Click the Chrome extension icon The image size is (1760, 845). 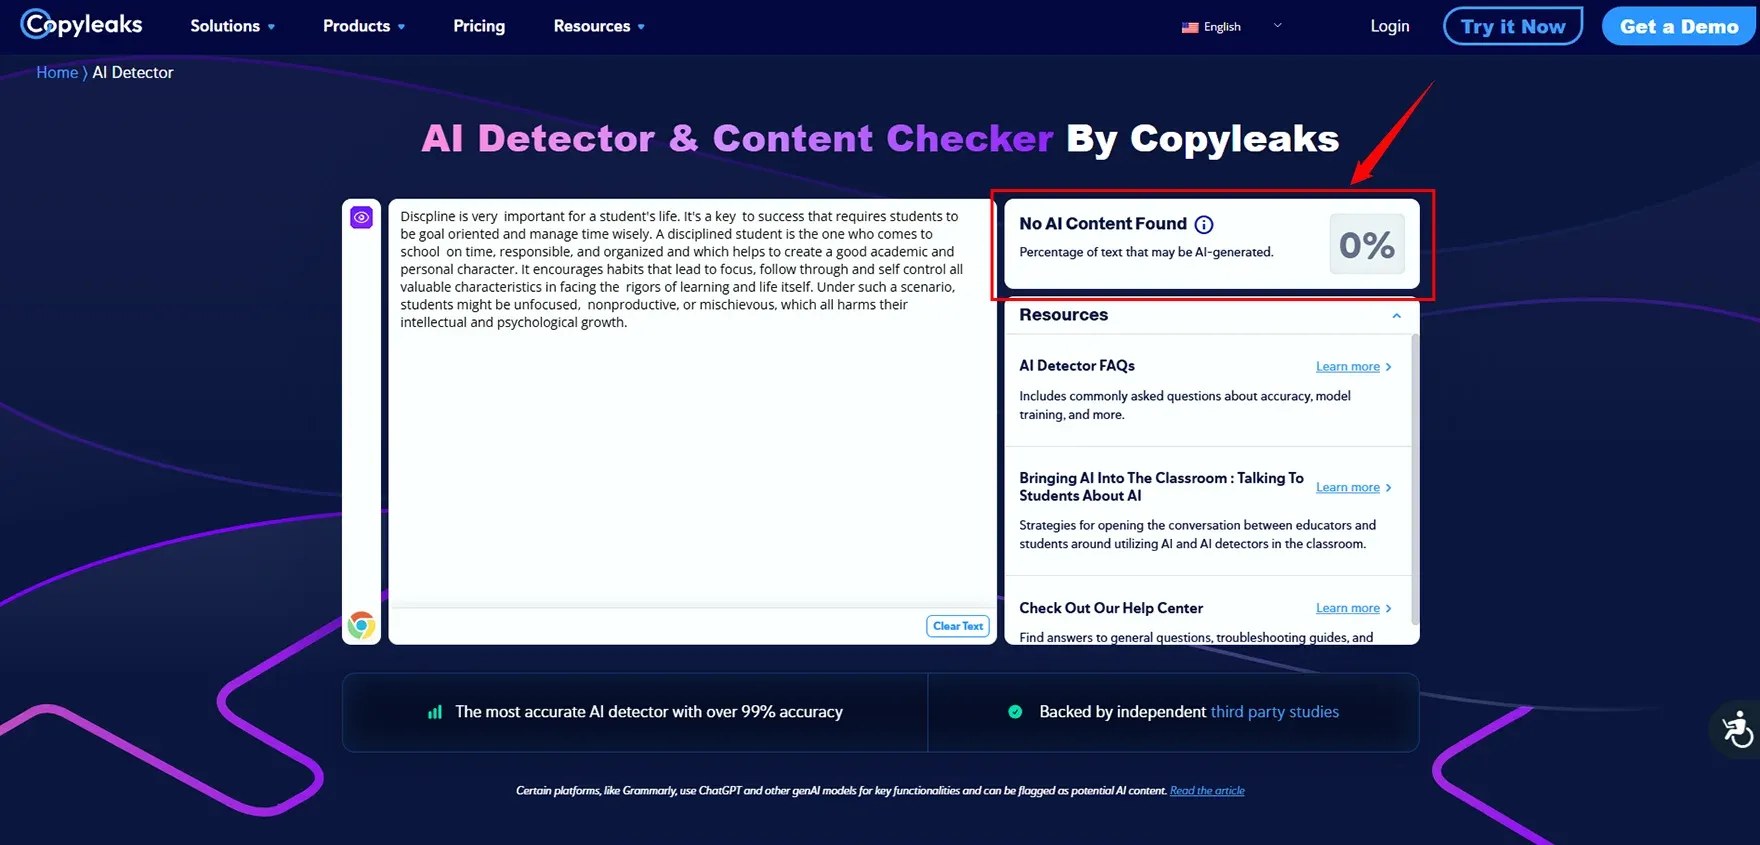pyautogui.click(x=361, y=626)
